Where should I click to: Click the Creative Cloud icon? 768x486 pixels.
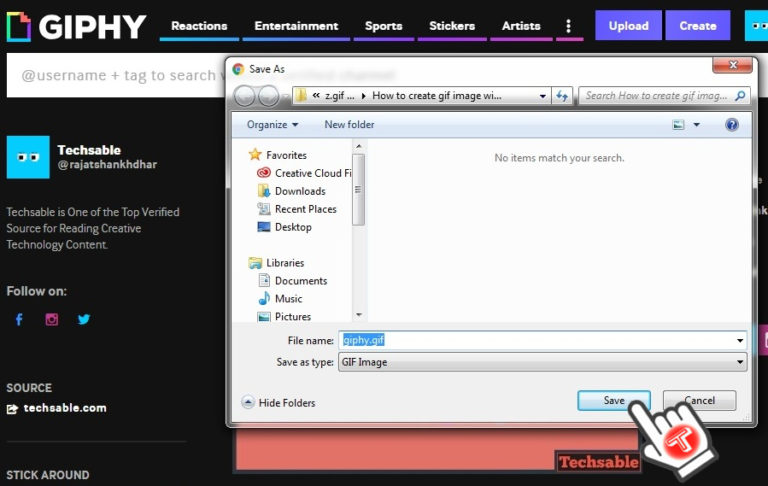(264, 173)
